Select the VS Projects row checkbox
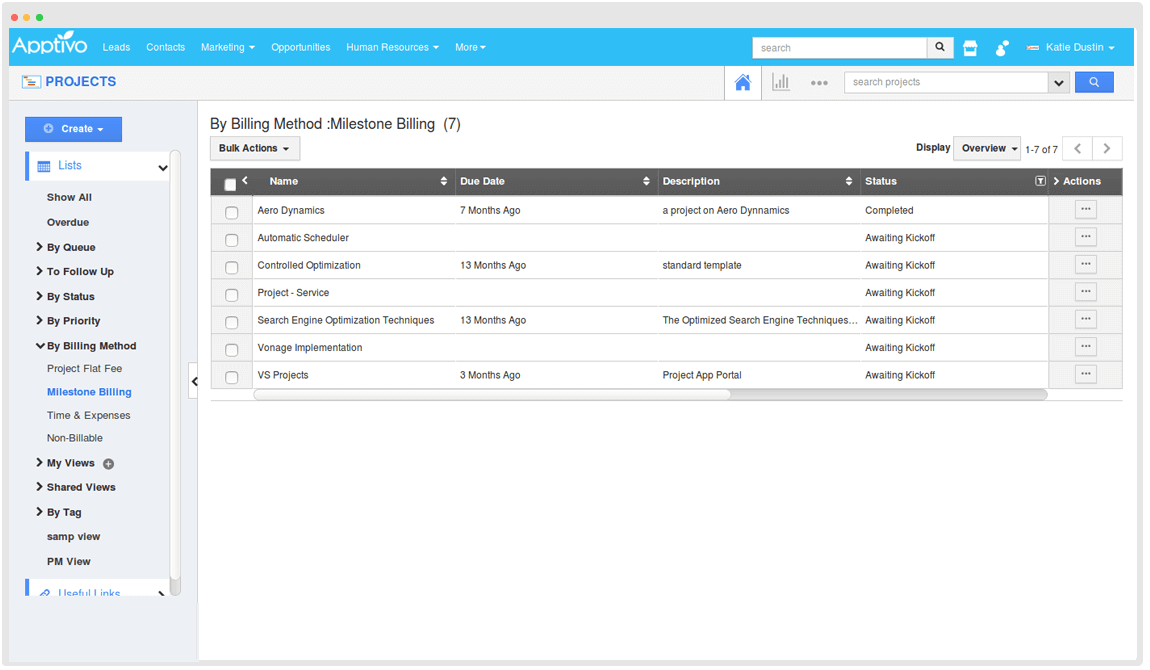This screenshot has width=1150, height=670. (232, 377)
